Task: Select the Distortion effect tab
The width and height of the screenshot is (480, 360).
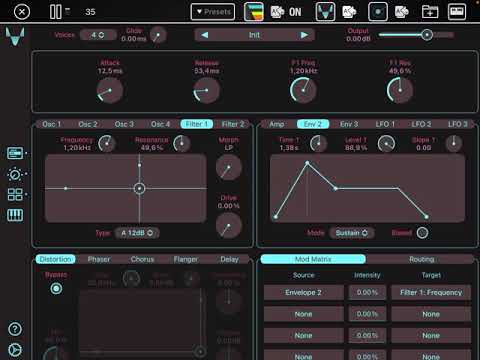Action: (x=55, y=259)
